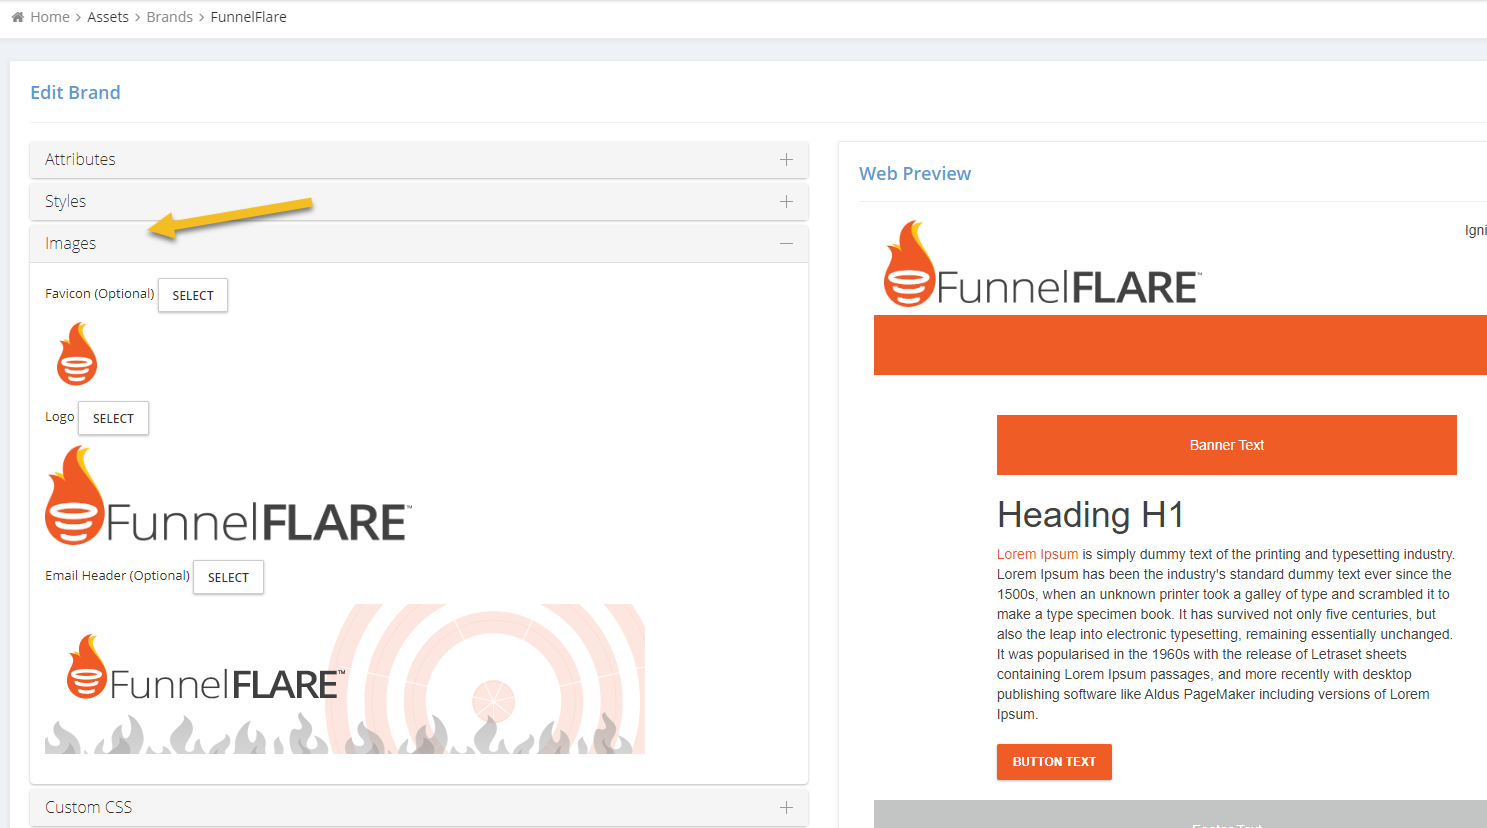Screen dimensions: 1487x828
Task: Select a Logo image
Action: [113, 418]
